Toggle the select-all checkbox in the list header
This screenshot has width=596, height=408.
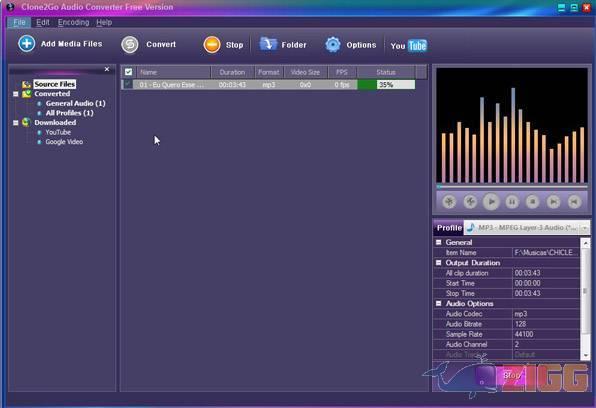click(128, 72)
